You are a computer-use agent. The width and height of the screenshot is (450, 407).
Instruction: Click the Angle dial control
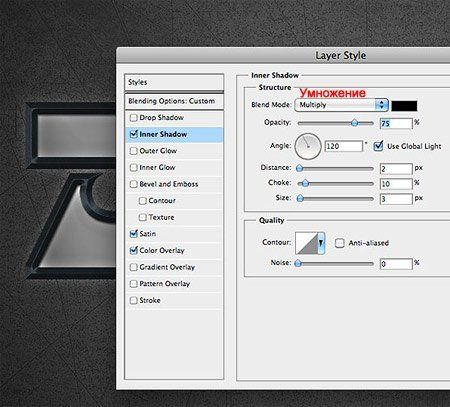point(308,146)
